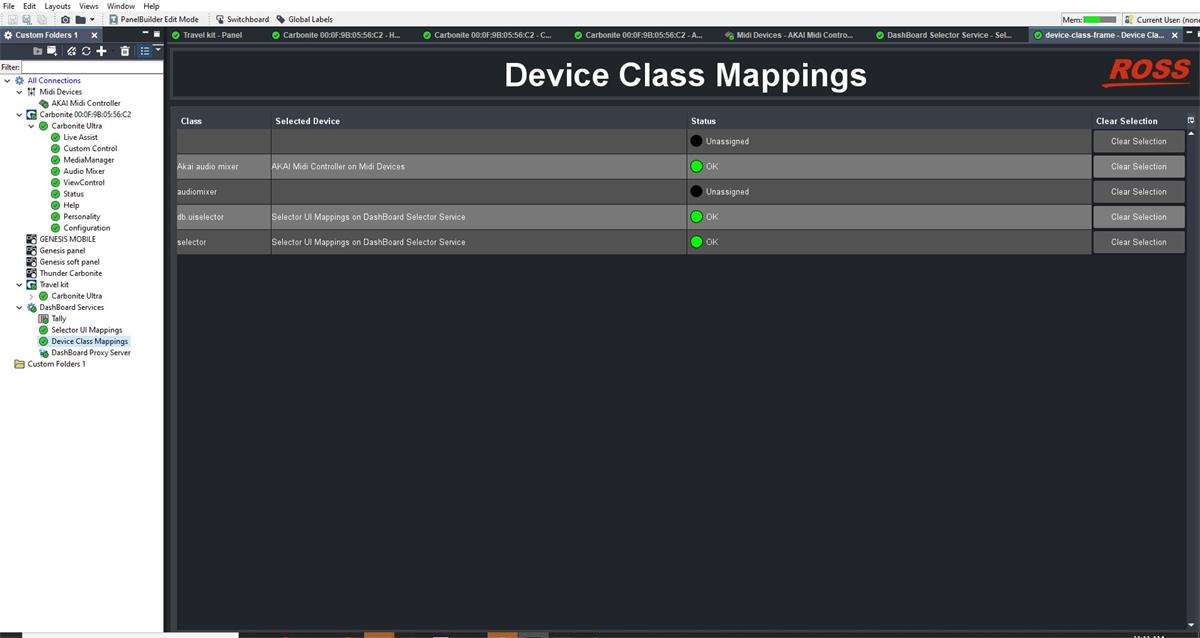The width and height of the screenshot is (1200, 638).
Task: Open the Layouts menu
Action: point(57,6)
